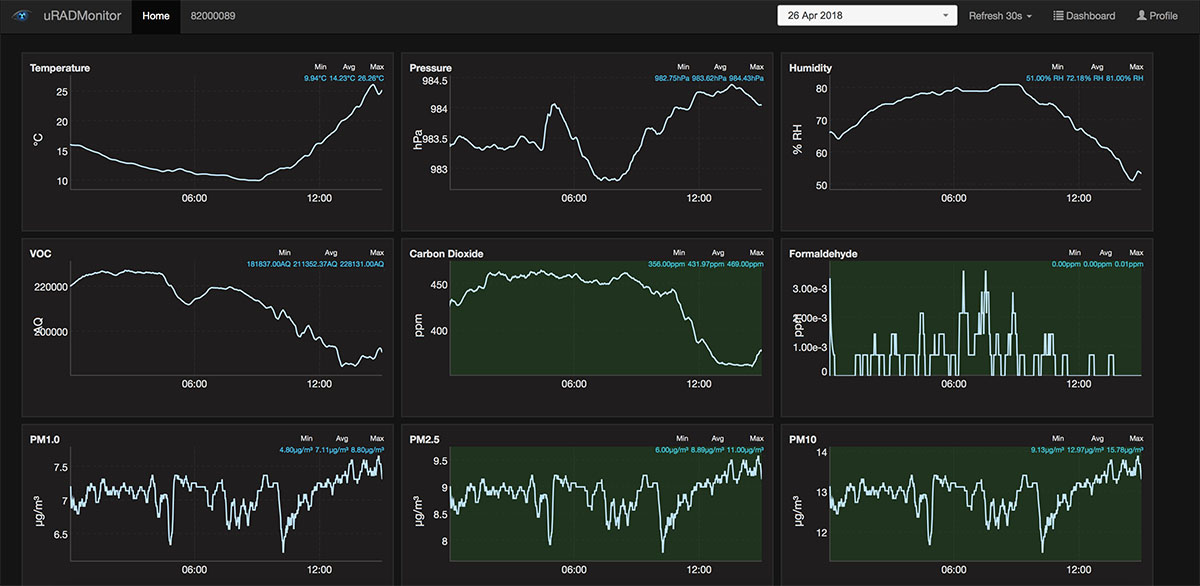1200x586 pixels.
Task: Click the Profile user icon
Action: 1141,16
